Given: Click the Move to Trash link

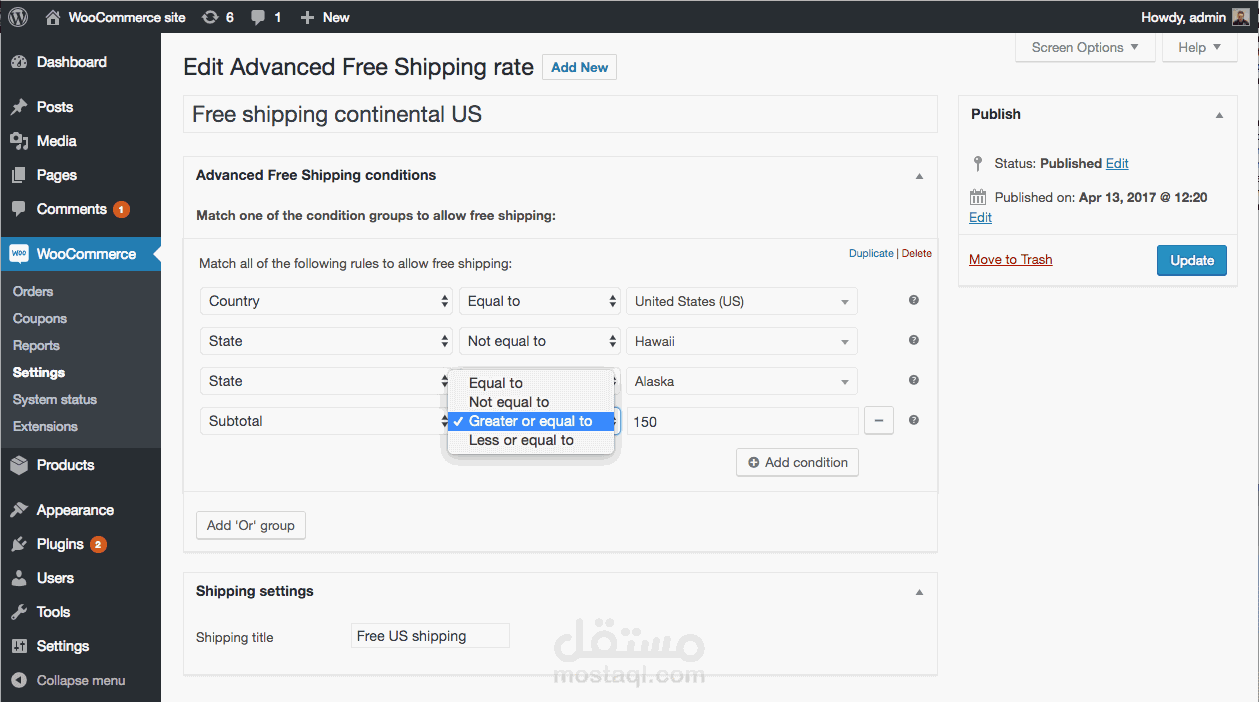Looking at the screenshot, I should (x=1010, y=259).
